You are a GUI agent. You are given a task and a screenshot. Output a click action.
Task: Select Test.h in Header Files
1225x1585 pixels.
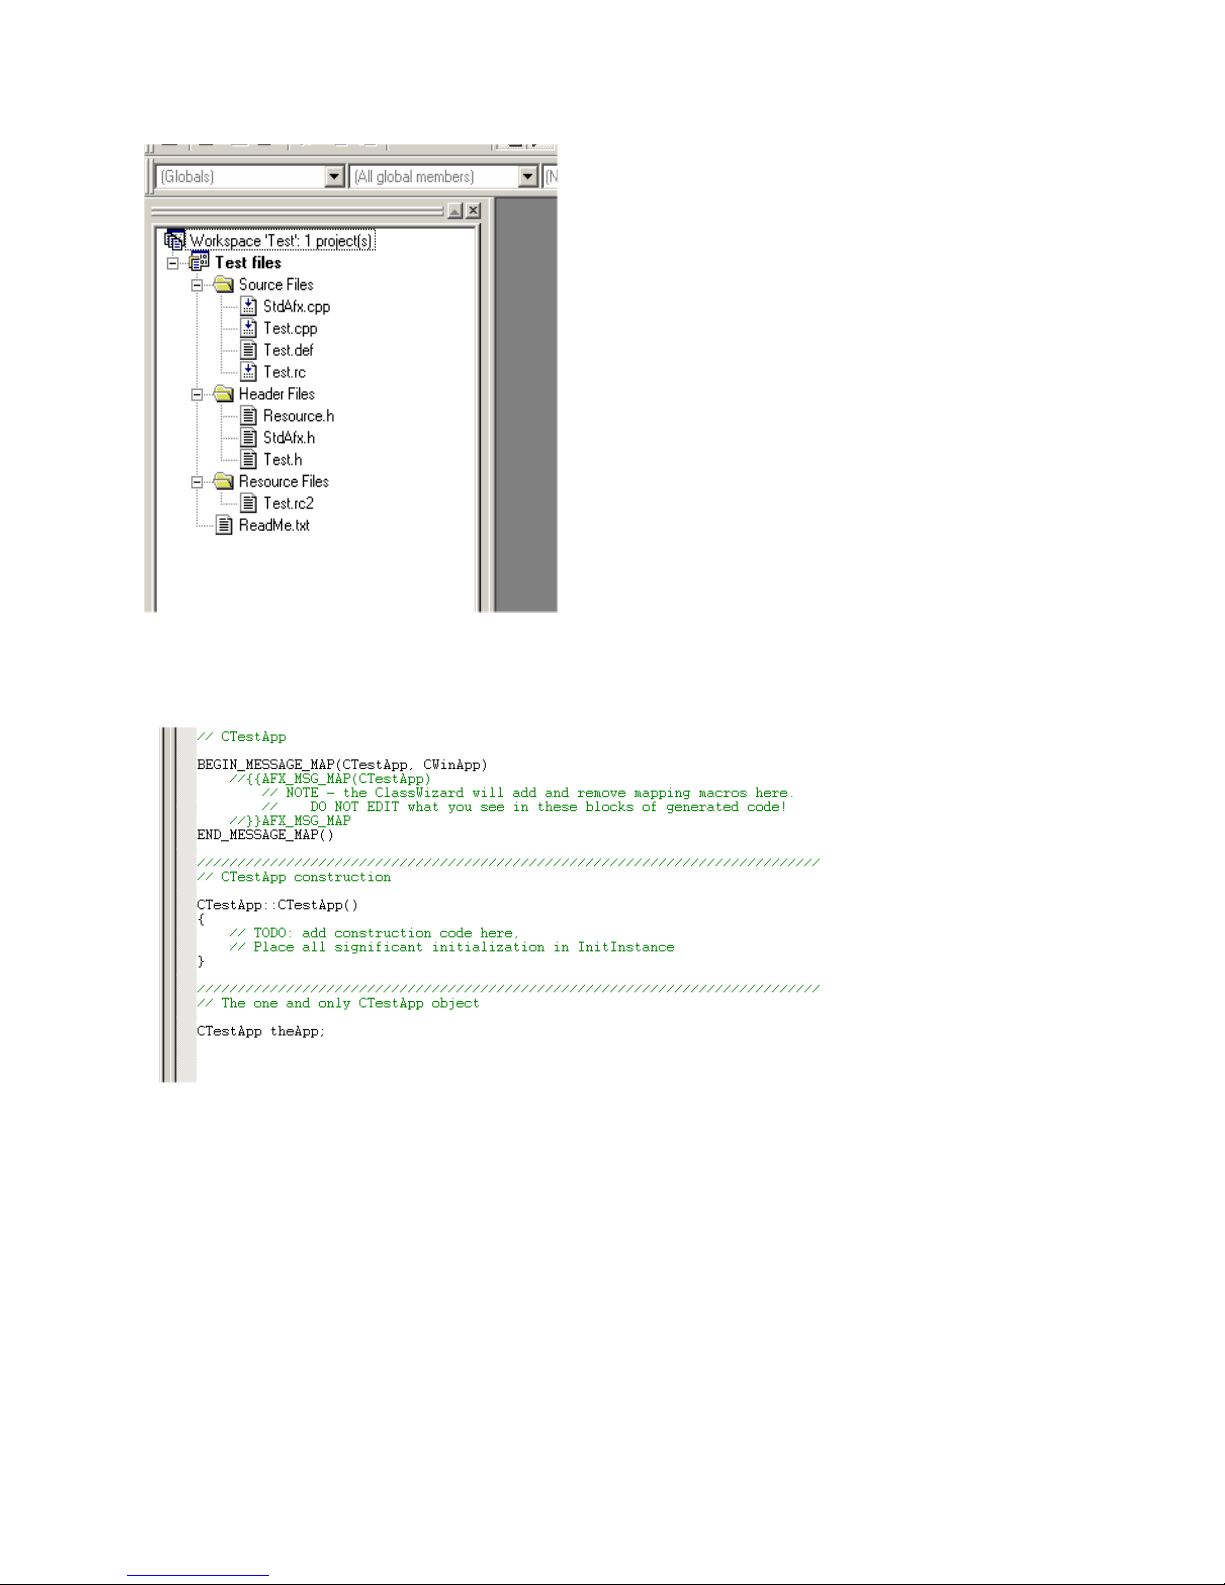click(282, 460)
